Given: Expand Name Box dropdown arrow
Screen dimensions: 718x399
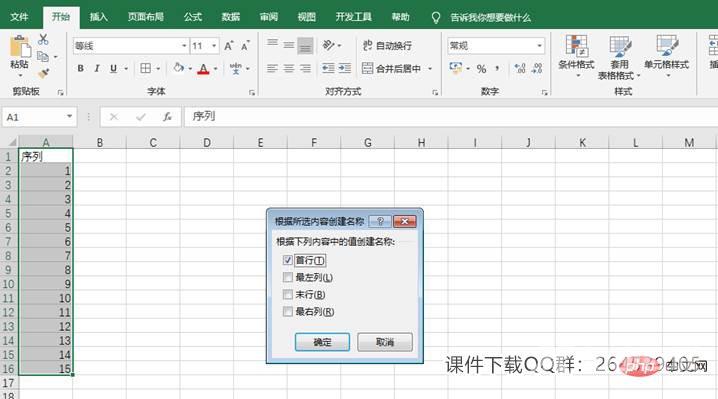Looking at the screenshot, I should [x=70, y=116].
